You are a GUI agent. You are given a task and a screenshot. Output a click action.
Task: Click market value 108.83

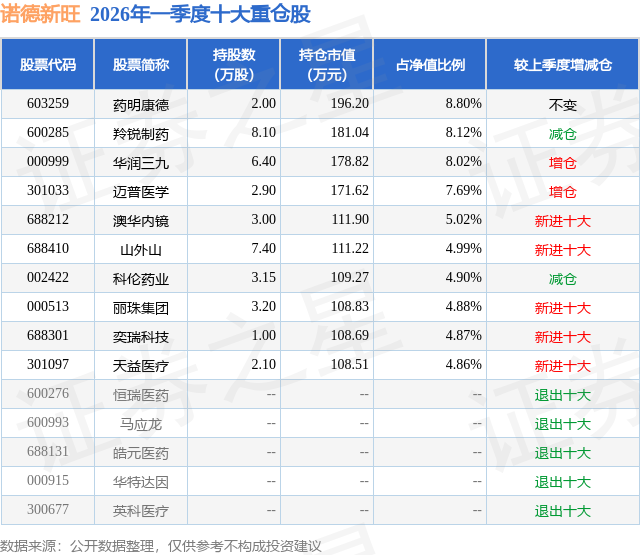pyautogui.click(x=350, y=306)
